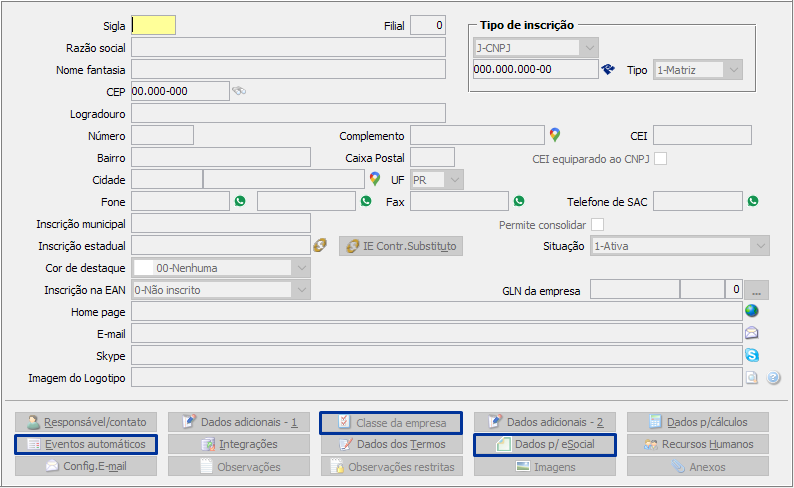Click the CNPJ lookup icon beside inscription number
This screenshot has height=488, width=794.
tap(607, 70)
